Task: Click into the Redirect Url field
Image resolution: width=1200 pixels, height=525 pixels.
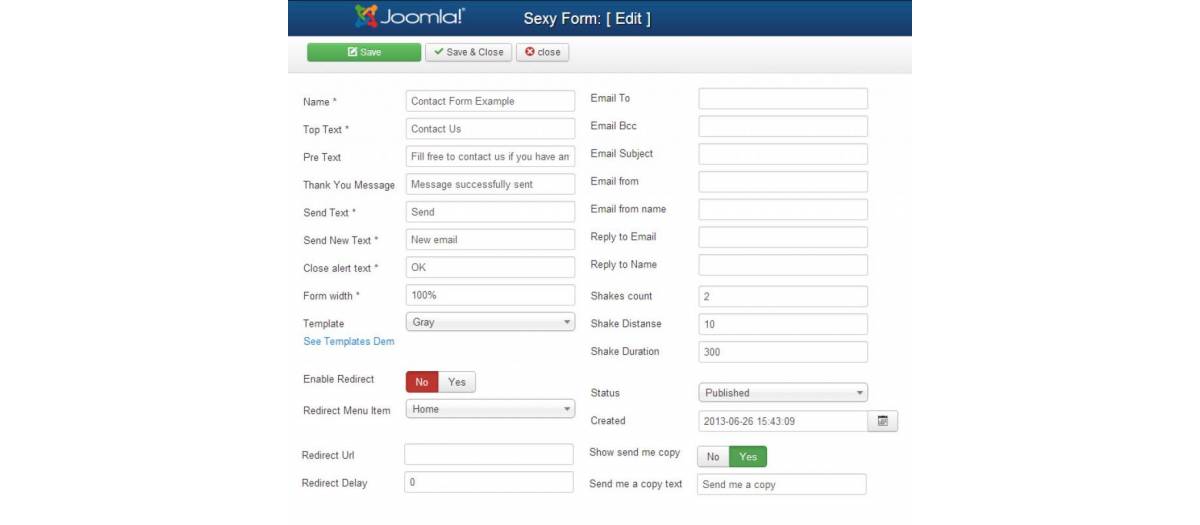Action: [489, 455]
